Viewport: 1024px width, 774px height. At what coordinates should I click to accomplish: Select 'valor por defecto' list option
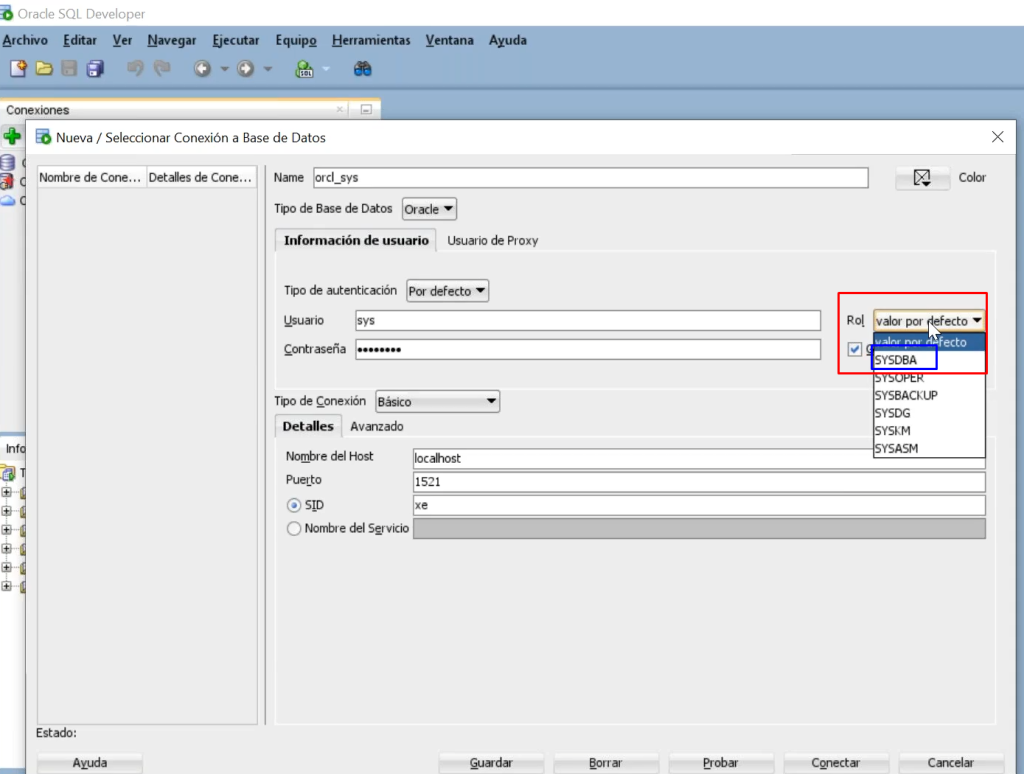tap(929, 342)
